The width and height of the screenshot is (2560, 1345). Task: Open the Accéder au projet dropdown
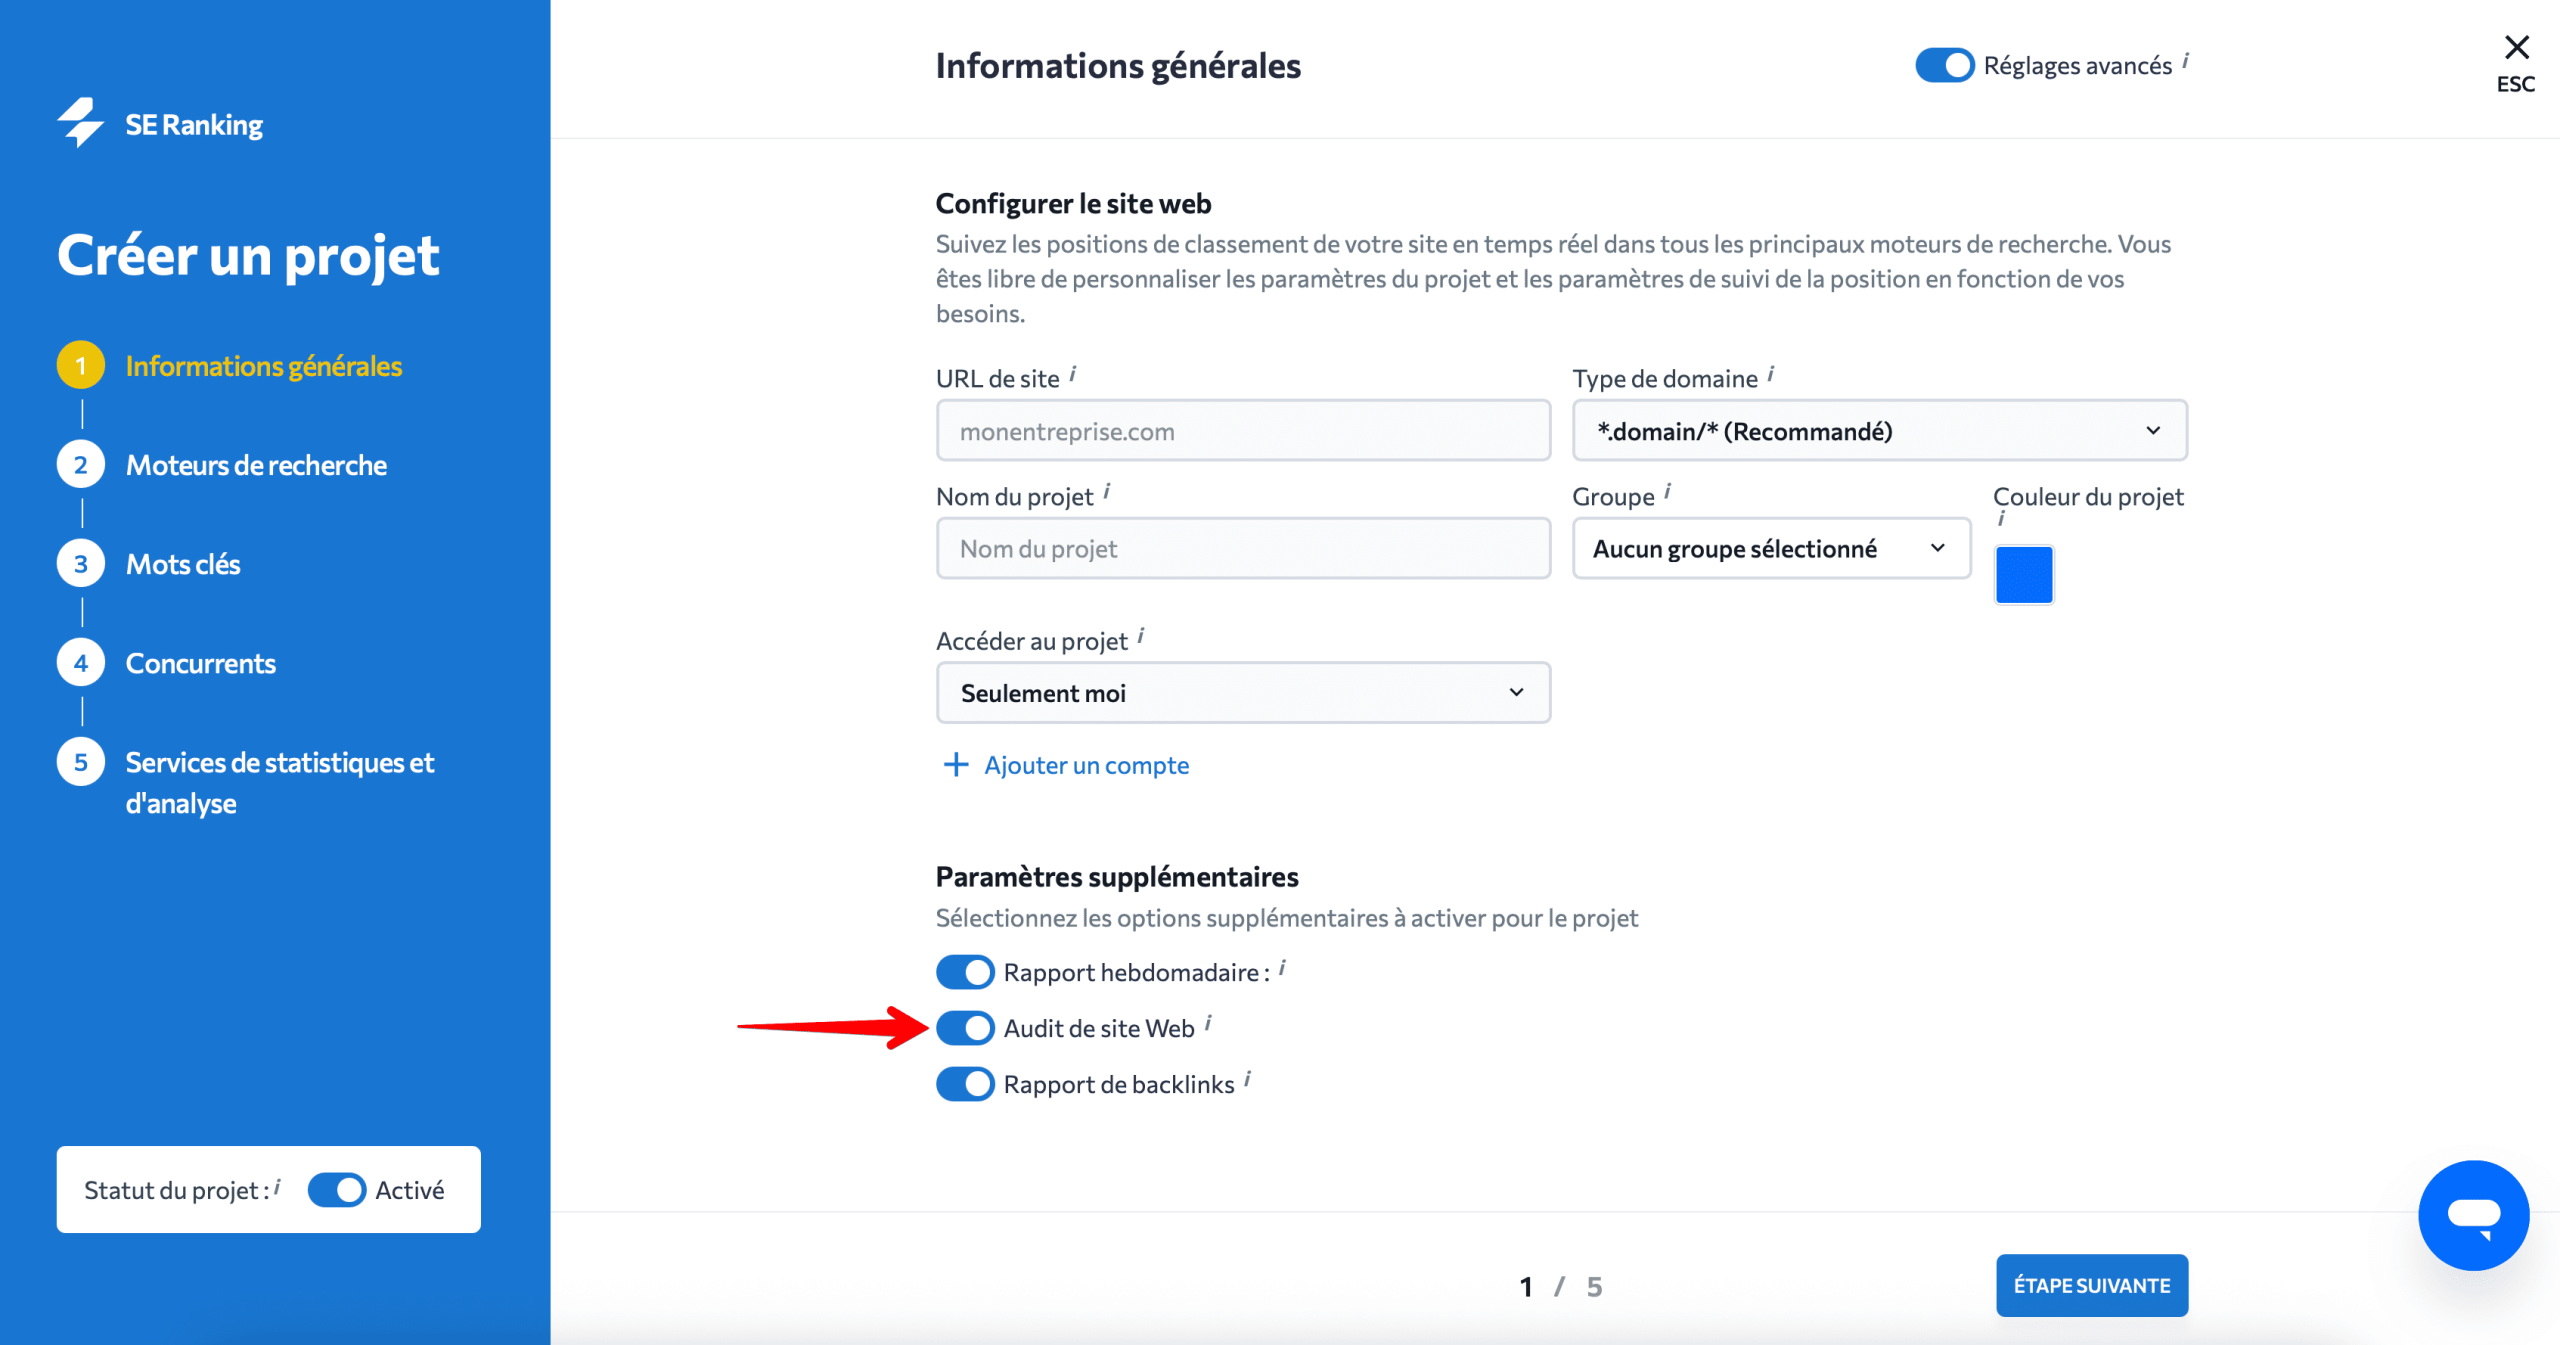click(1243, 693)
